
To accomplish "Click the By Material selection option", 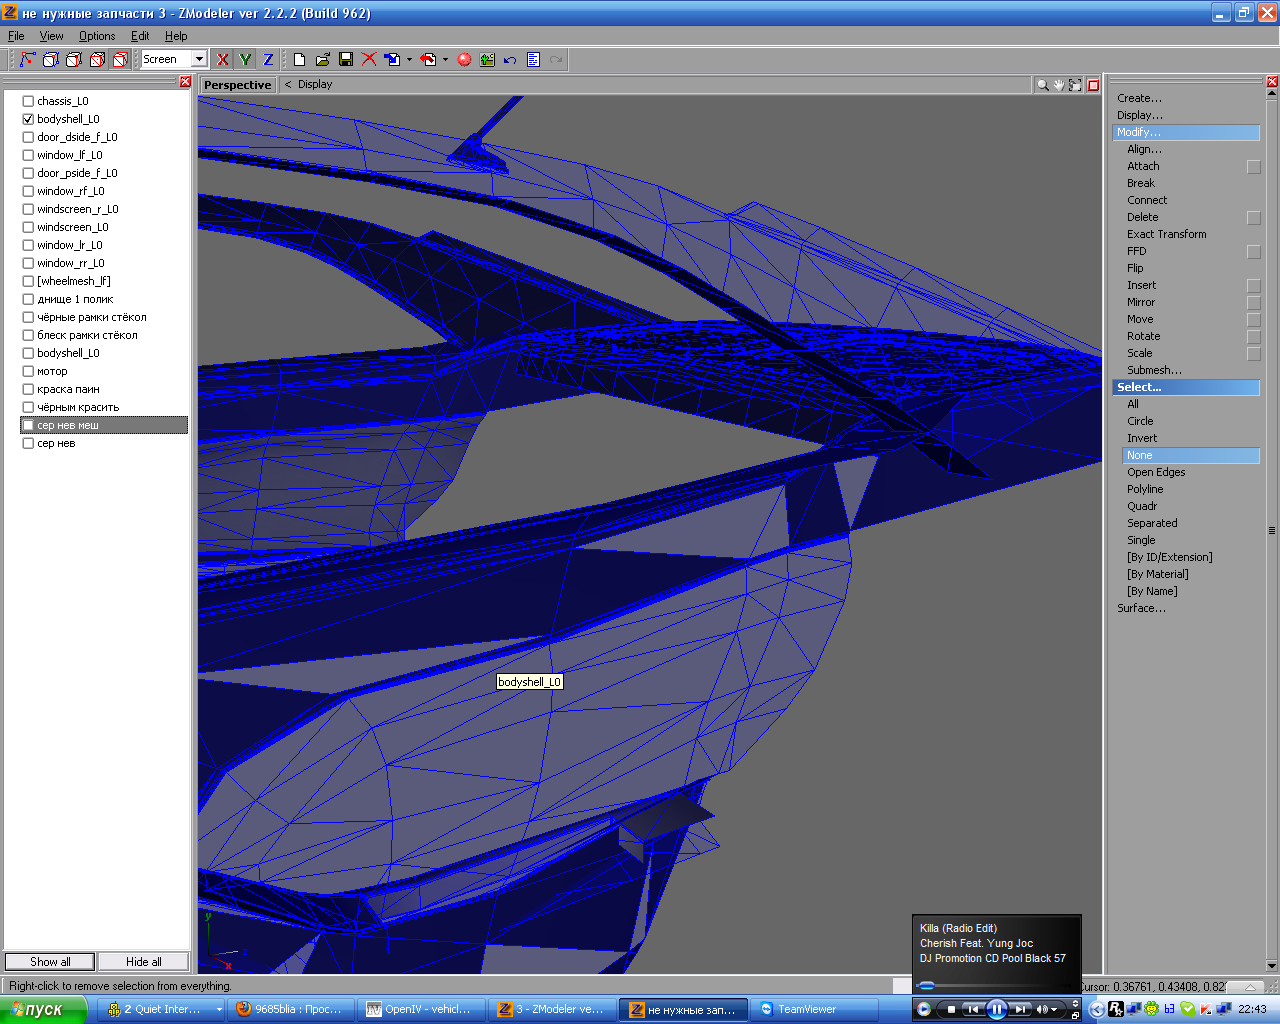I will (1158, 574).
